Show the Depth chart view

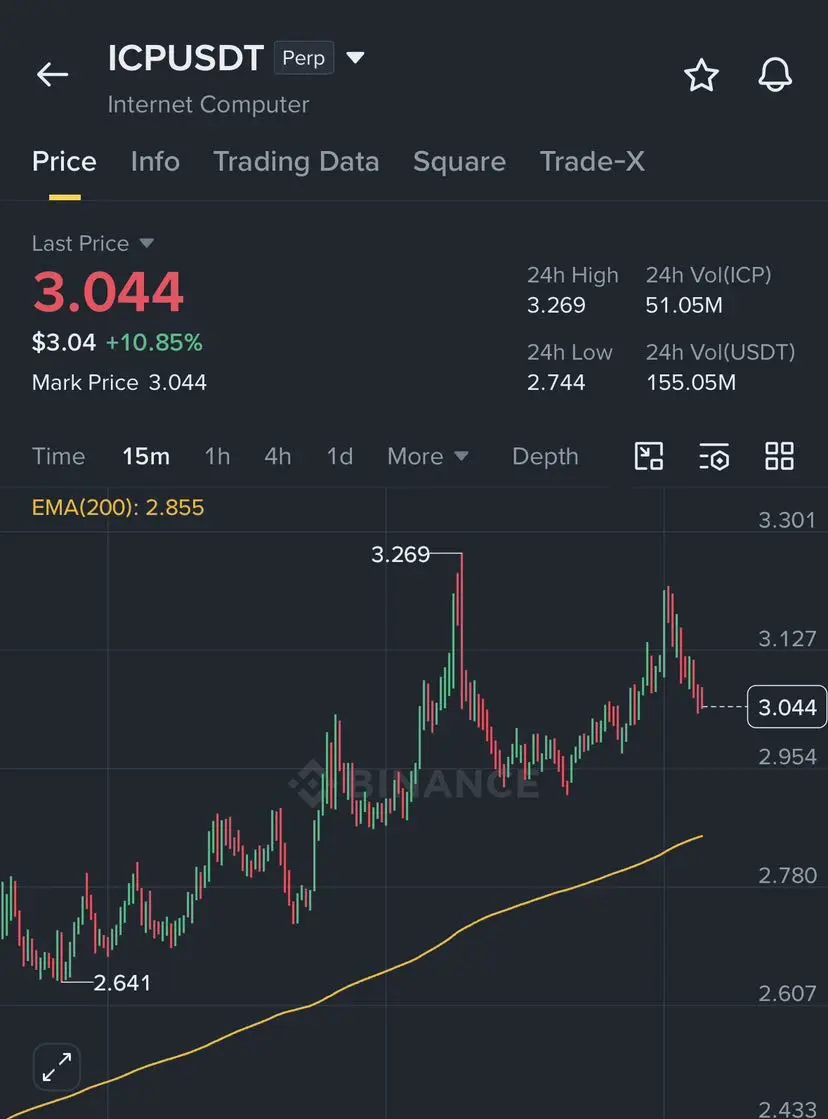tap(545, 457)
